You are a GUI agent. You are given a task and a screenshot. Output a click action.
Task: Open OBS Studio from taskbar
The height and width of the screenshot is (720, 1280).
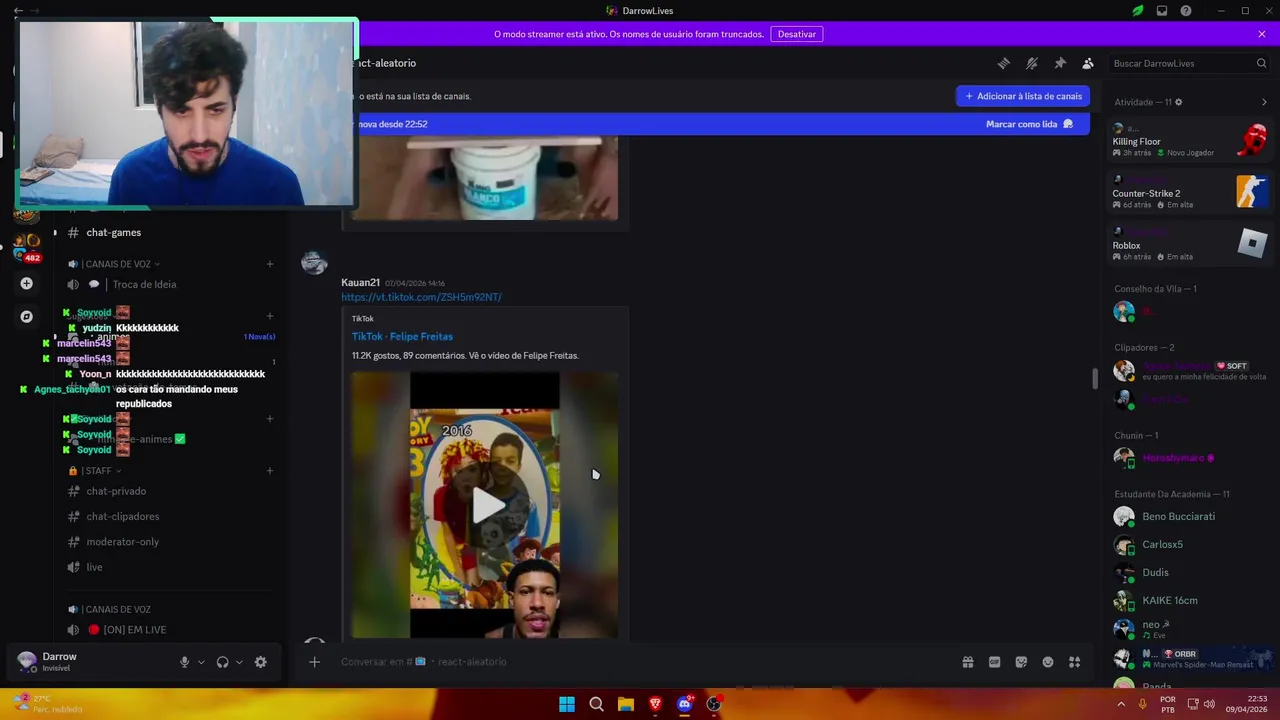[714, 704]
